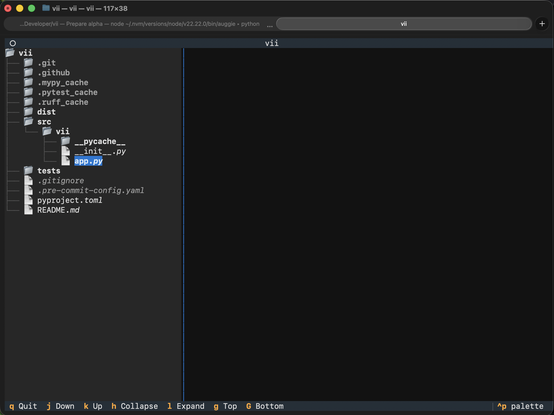This screenshot has height=415, width=554.
Task: Close the terminal window with red button
Action: (8, 8)
